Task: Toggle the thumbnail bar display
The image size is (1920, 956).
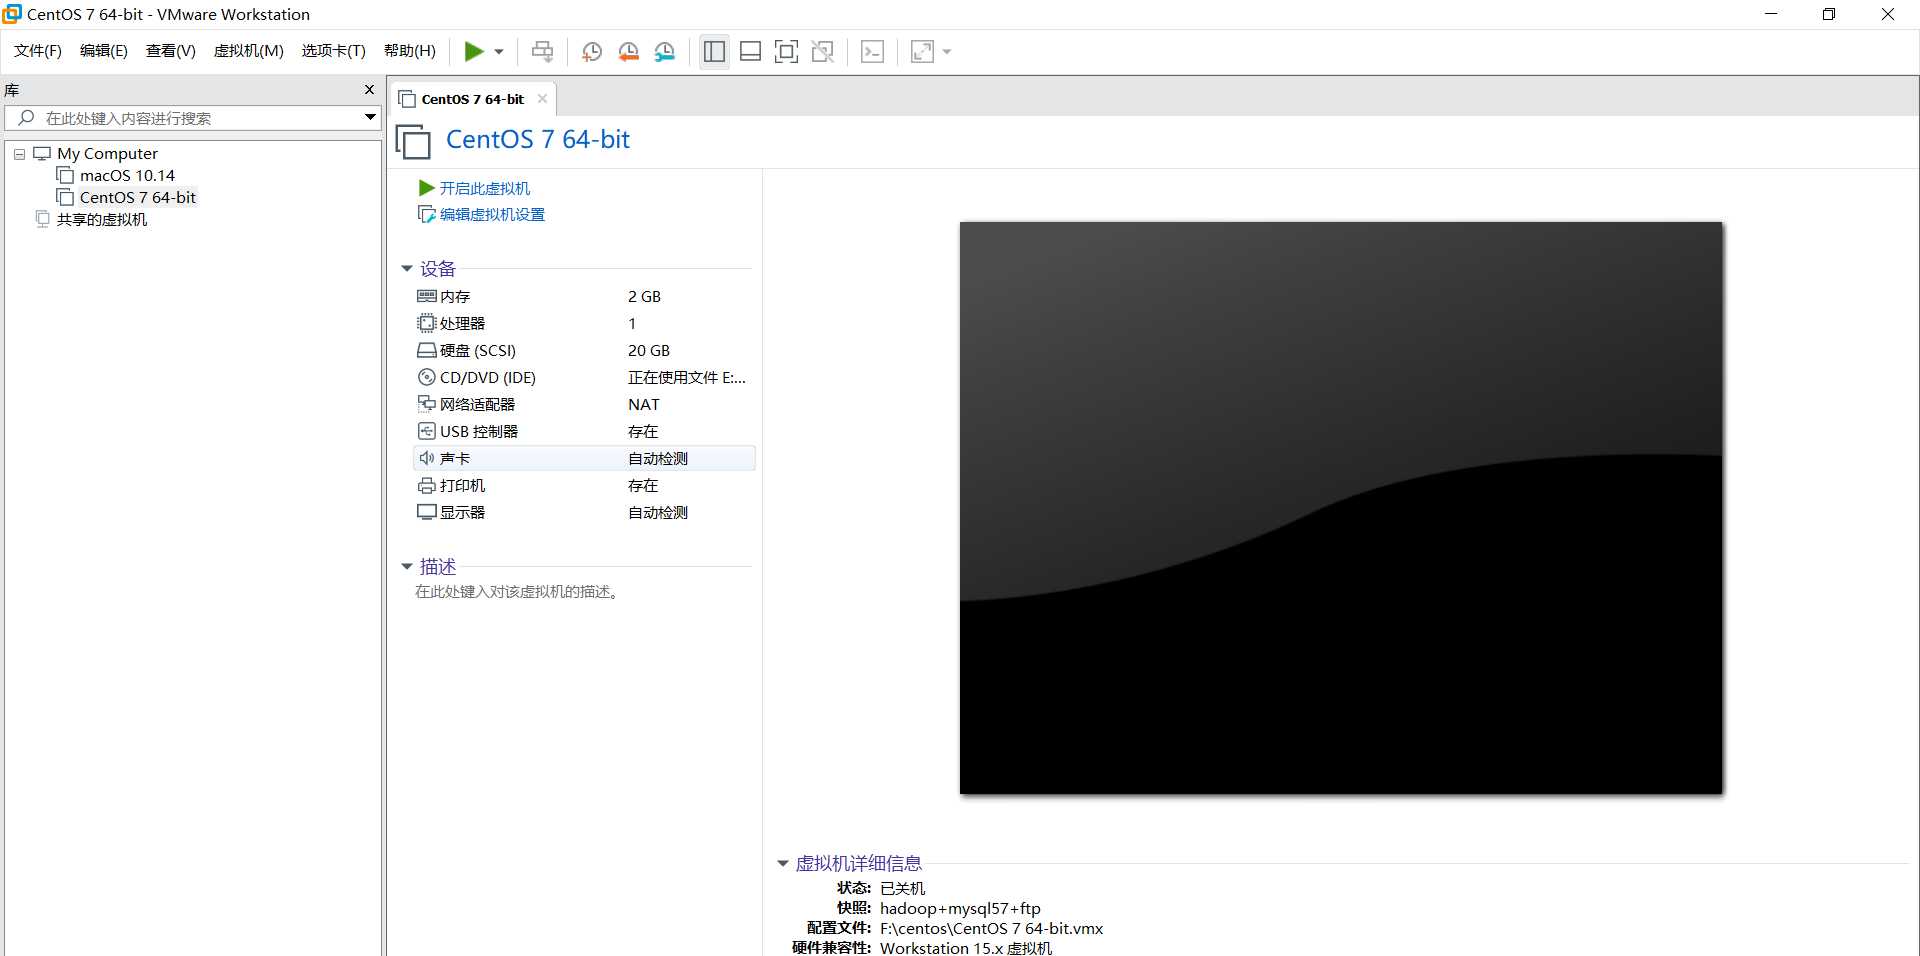Action: click(750, 51)
